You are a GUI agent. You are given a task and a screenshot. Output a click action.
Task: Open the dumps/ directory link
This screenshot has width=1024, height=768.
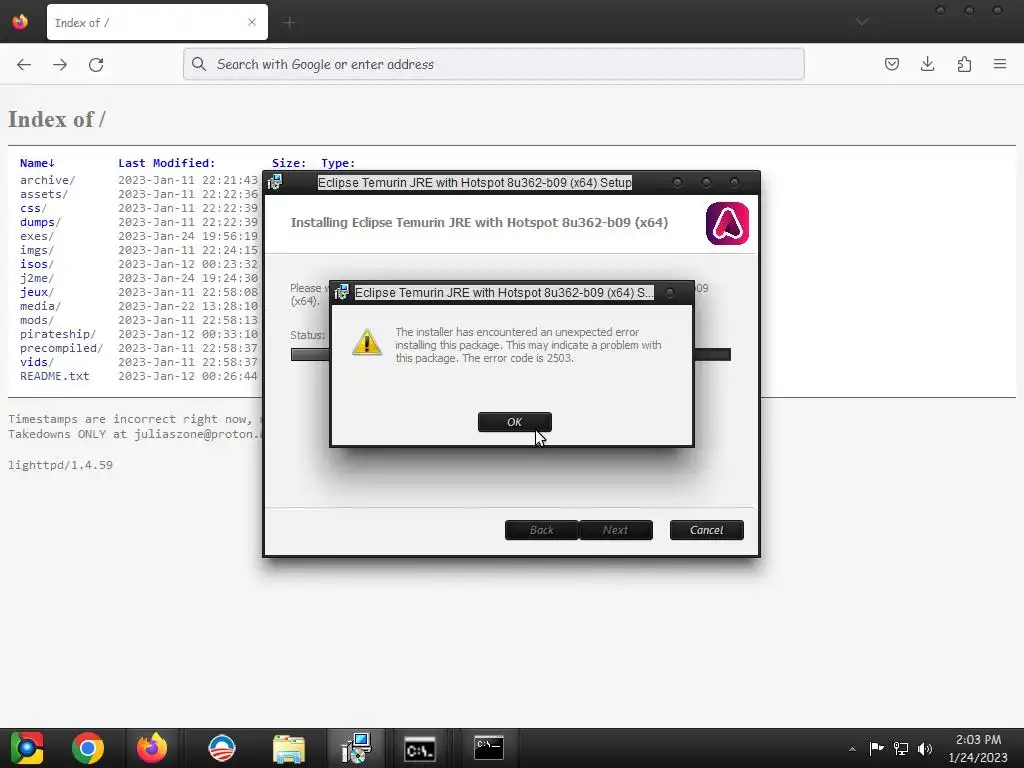coord(40,222)
